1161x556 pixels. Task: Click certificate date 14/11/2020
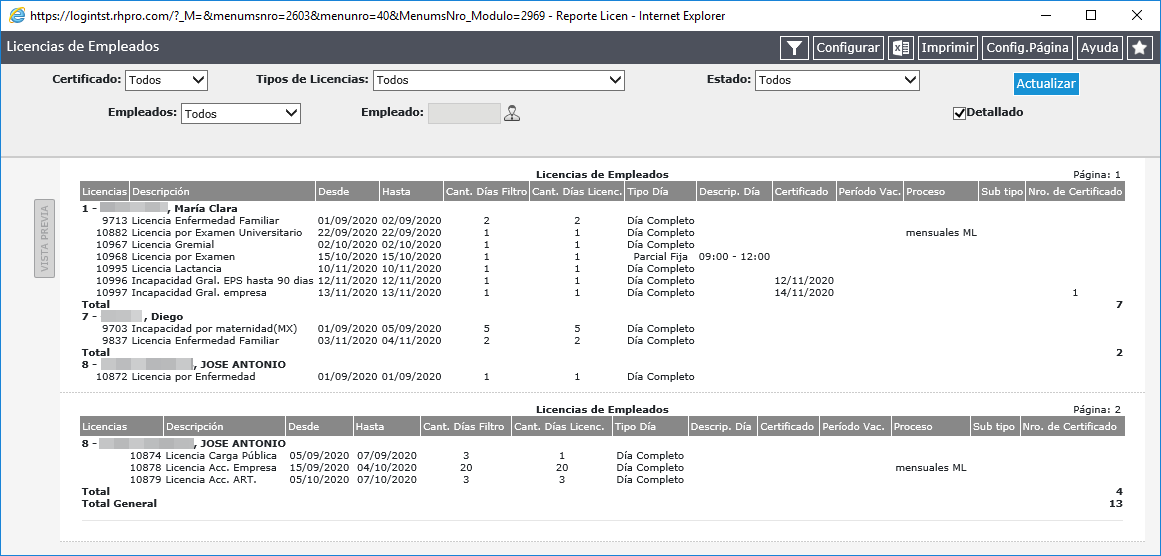click(x=805, y=292)
